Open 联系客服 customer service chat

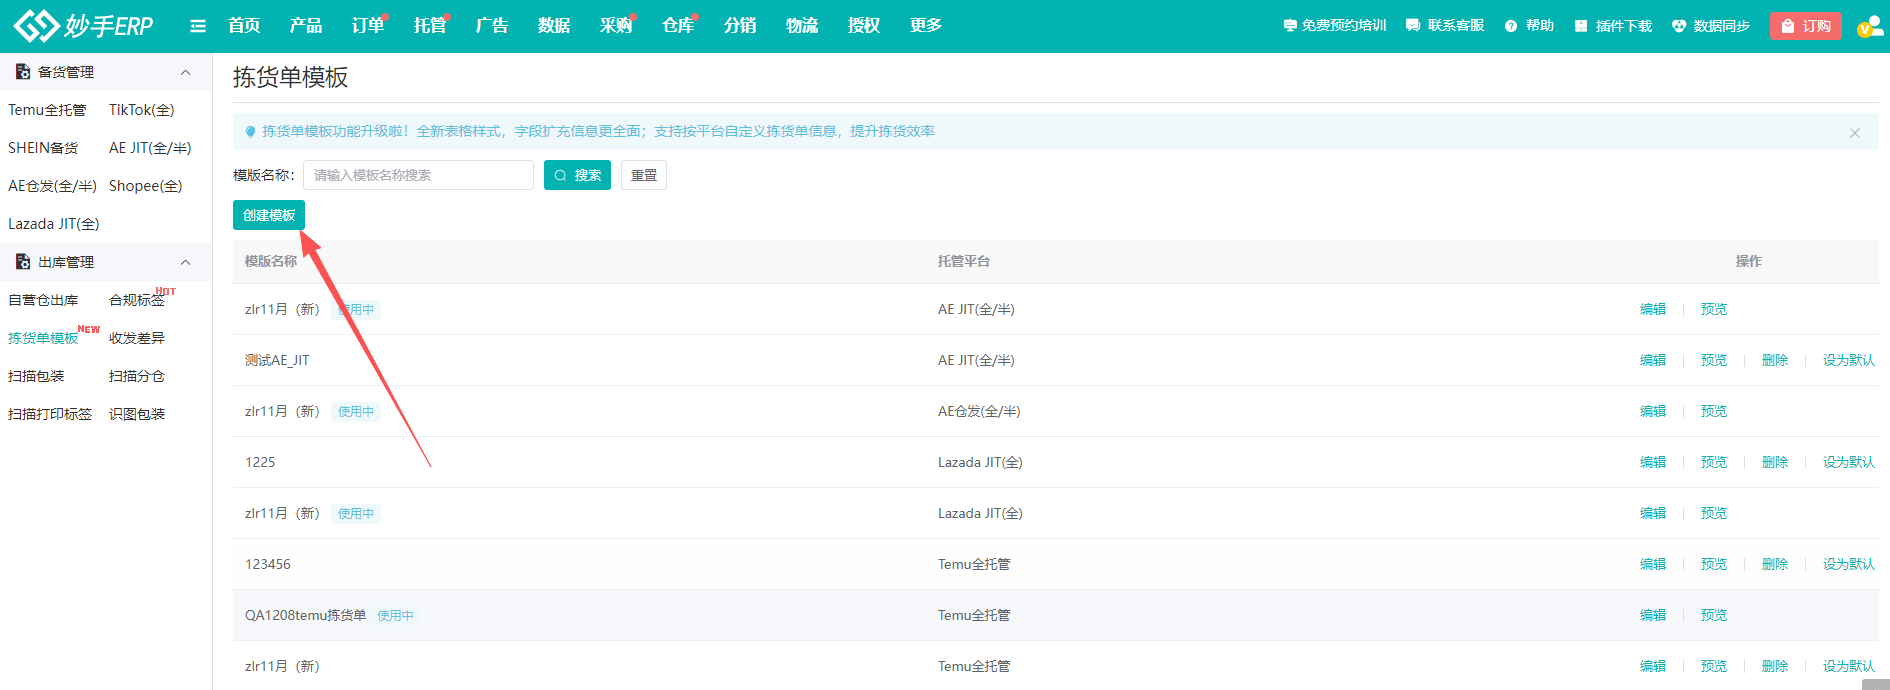[1413, 26]
